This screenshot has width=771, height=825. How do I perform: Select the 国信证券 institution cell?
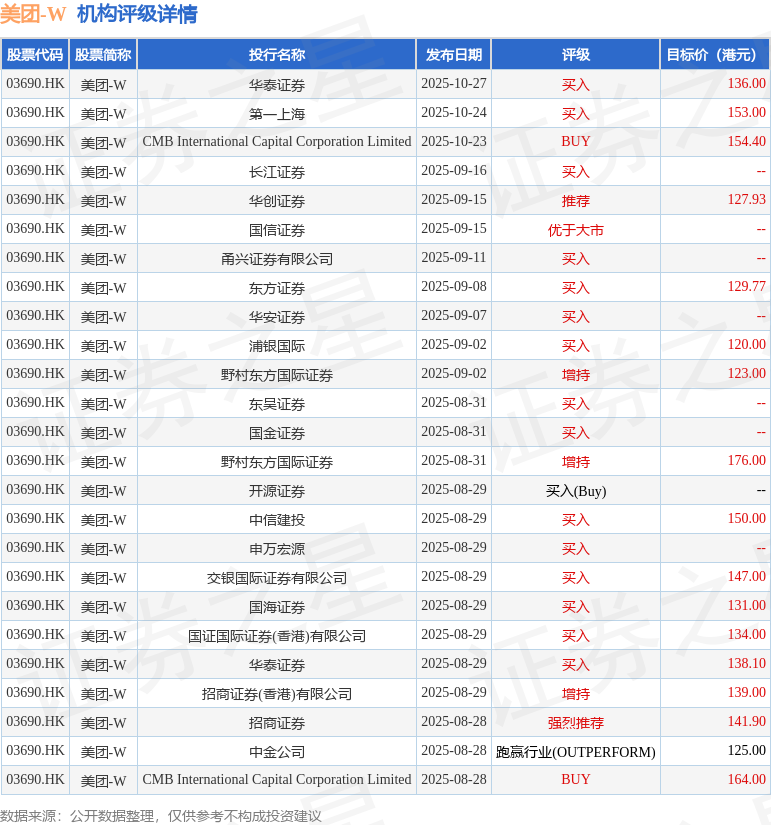(x=277, y=229)
